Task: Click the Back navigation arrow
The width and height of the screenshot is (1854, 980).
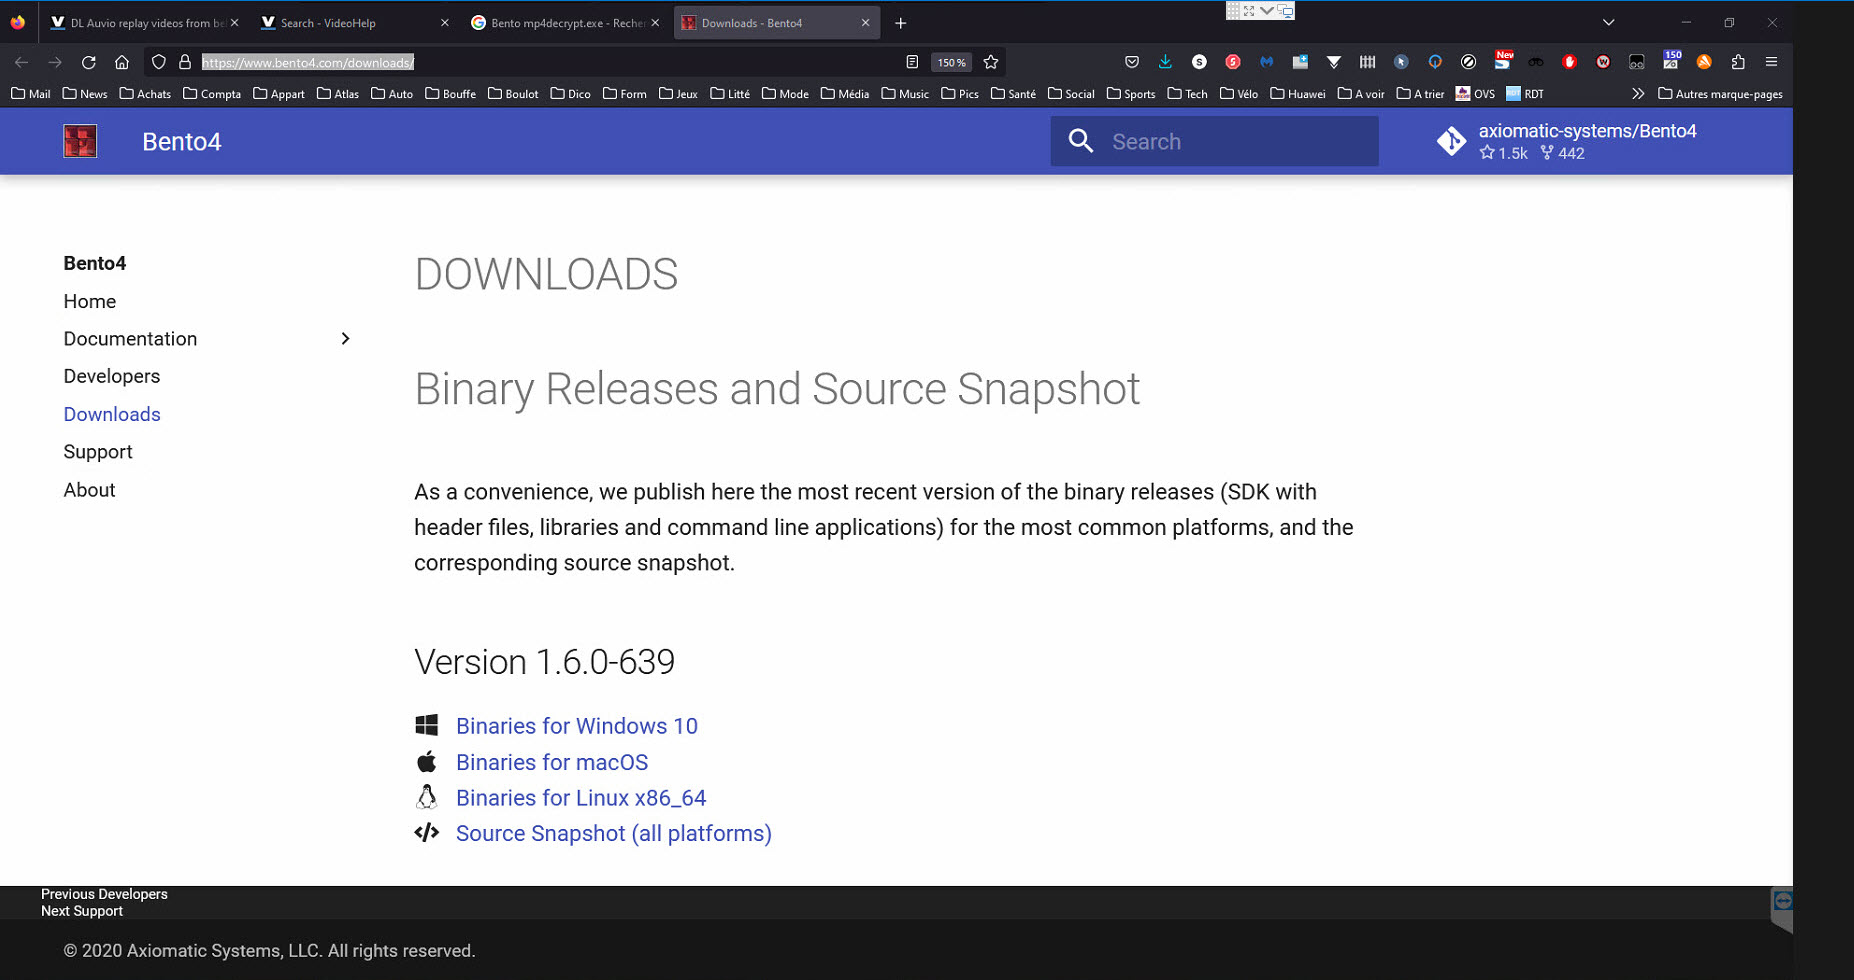Action: (x=21, y=62)
